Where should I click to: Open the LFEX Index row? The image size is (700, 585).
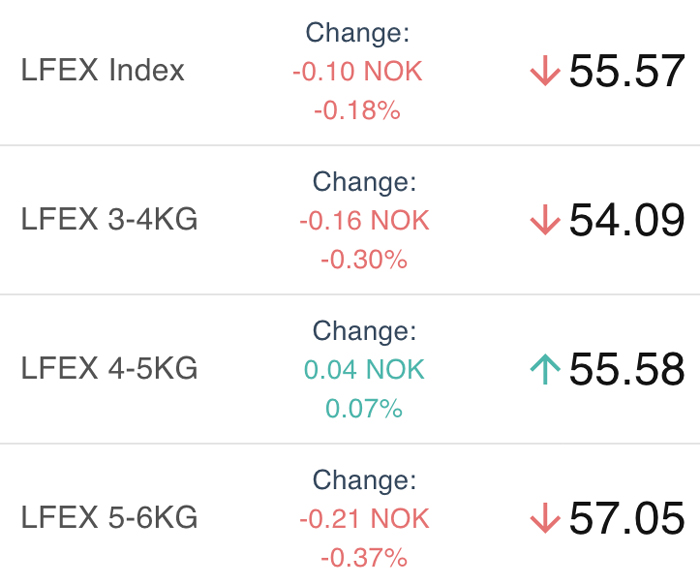point(350,72)
